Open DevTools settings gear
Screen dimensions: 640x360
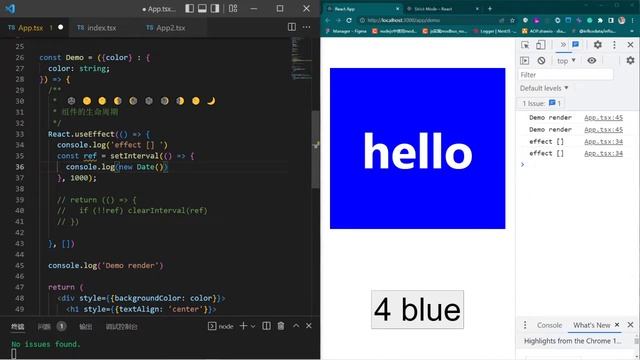click(598, 45)
